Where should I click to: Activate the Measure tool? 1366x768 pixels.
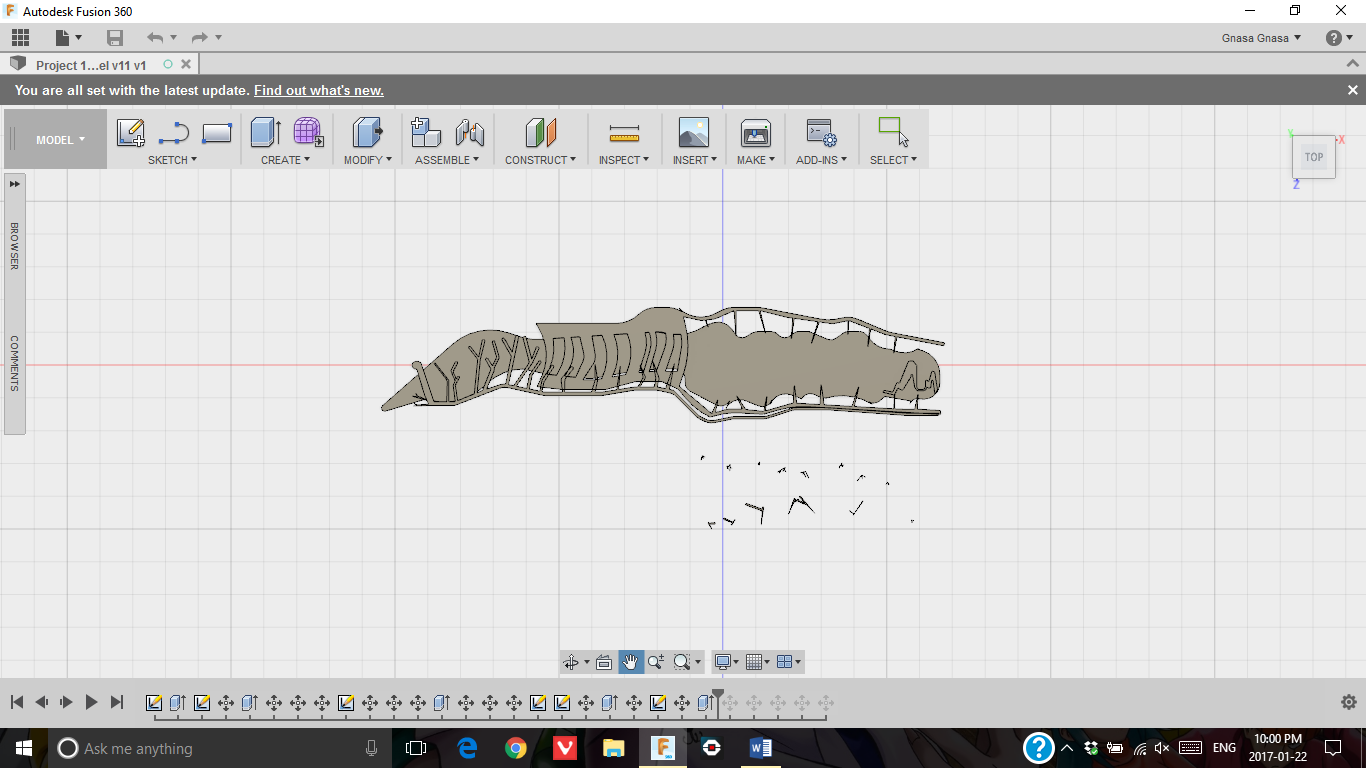tap(624, 134)
